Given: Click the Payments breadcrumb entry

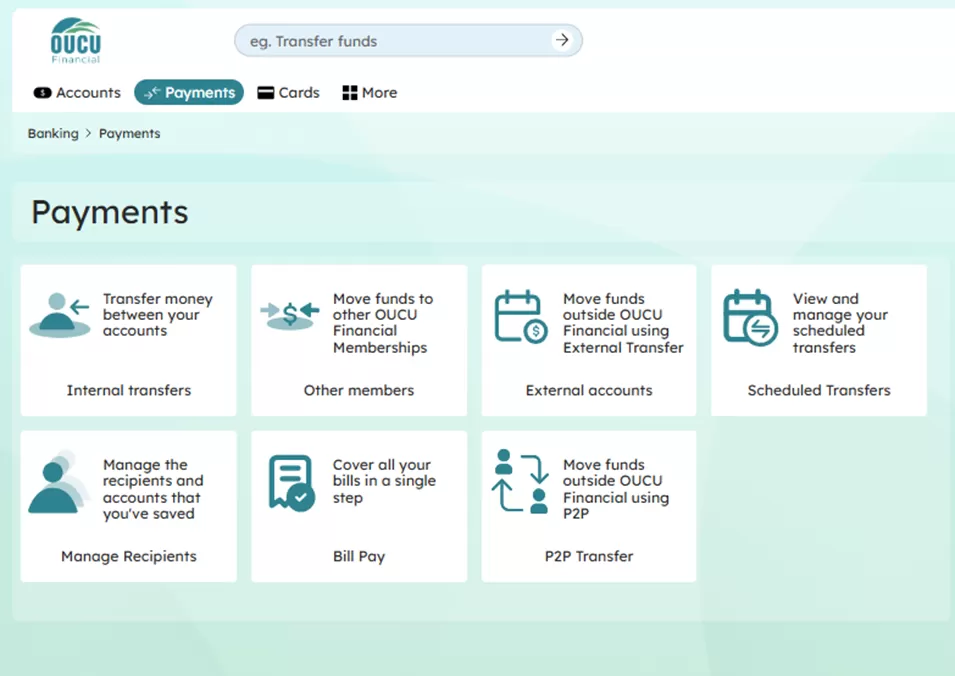Looking at the screenshot, I should click(x=129, y=133).
